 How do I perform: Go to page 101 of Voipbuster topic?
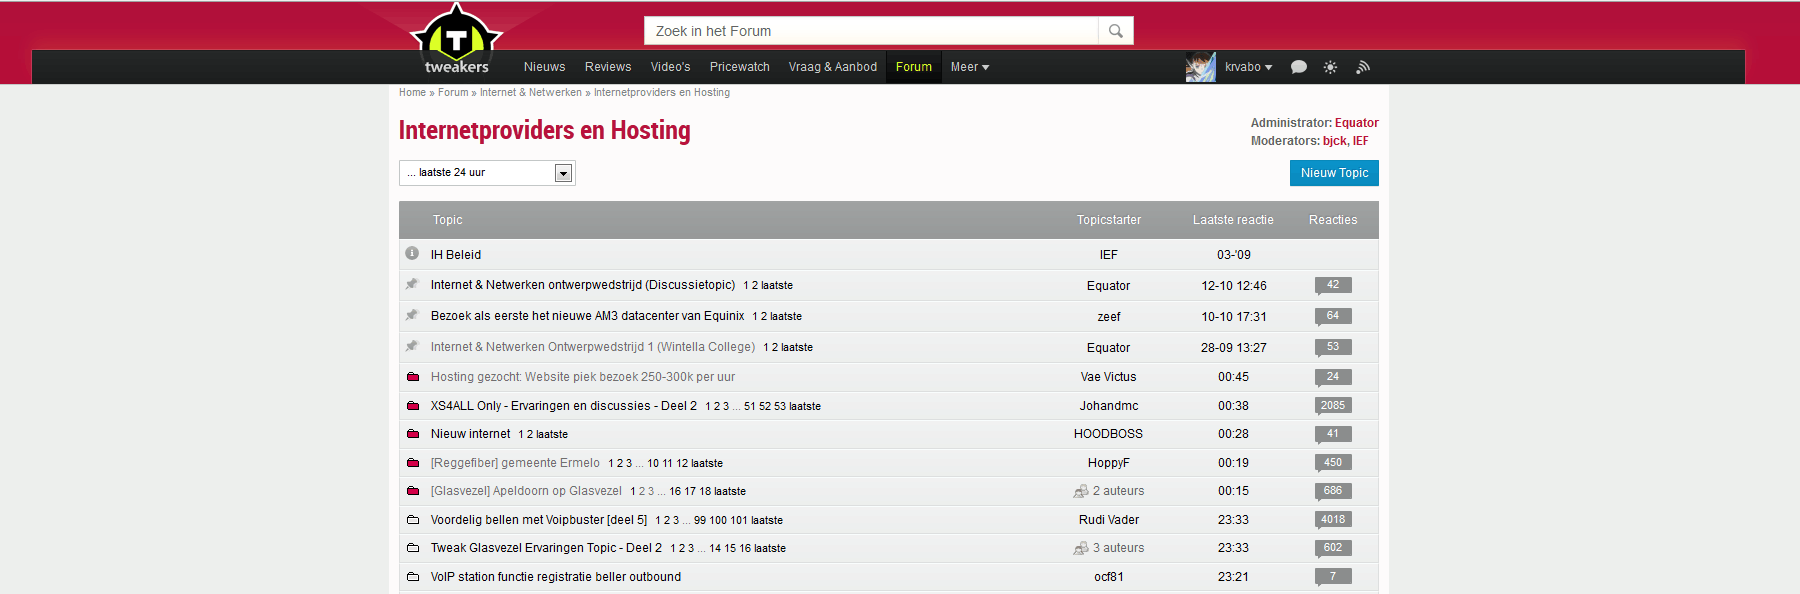pyautogui.click(x=739, y=521)
